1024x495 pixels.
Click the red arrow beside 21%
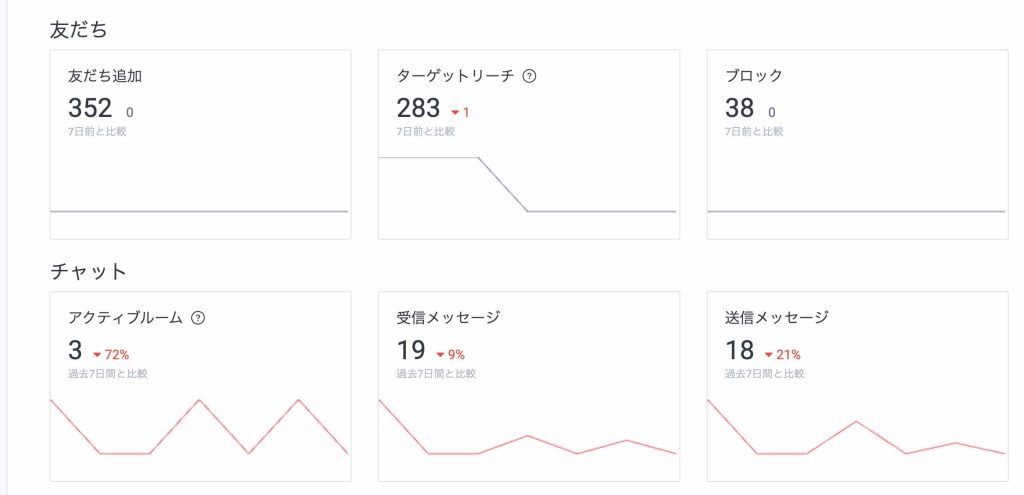click(x=768, y=354)
